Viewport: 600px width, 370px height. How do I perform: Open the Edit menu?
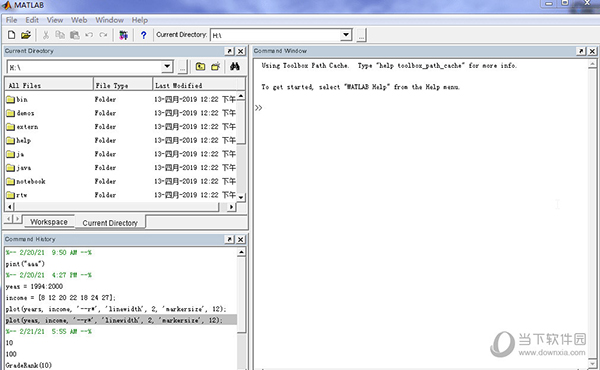32,20
